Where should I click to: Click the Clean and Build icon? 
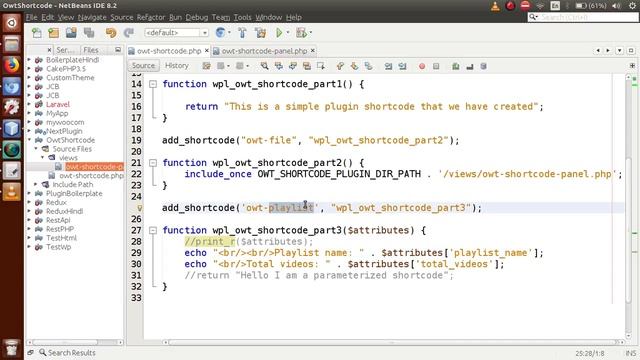coord(260,33)
